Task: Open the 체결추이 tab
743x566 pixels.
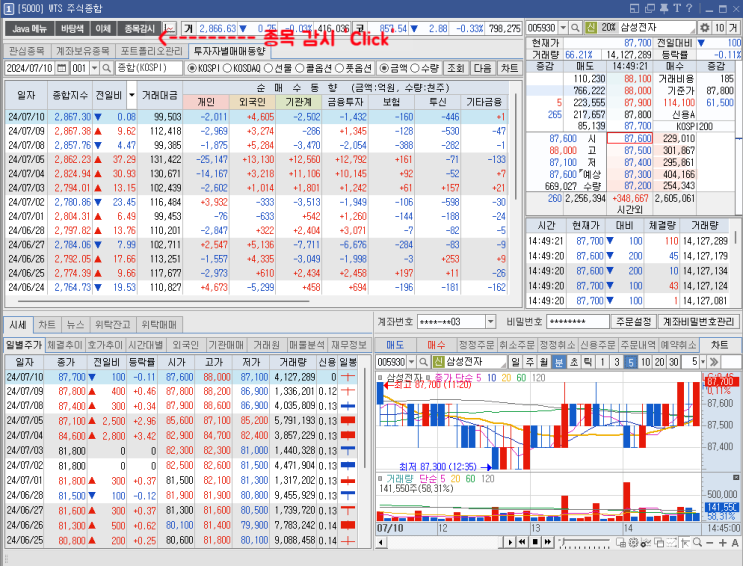Action: pos(65,345)
